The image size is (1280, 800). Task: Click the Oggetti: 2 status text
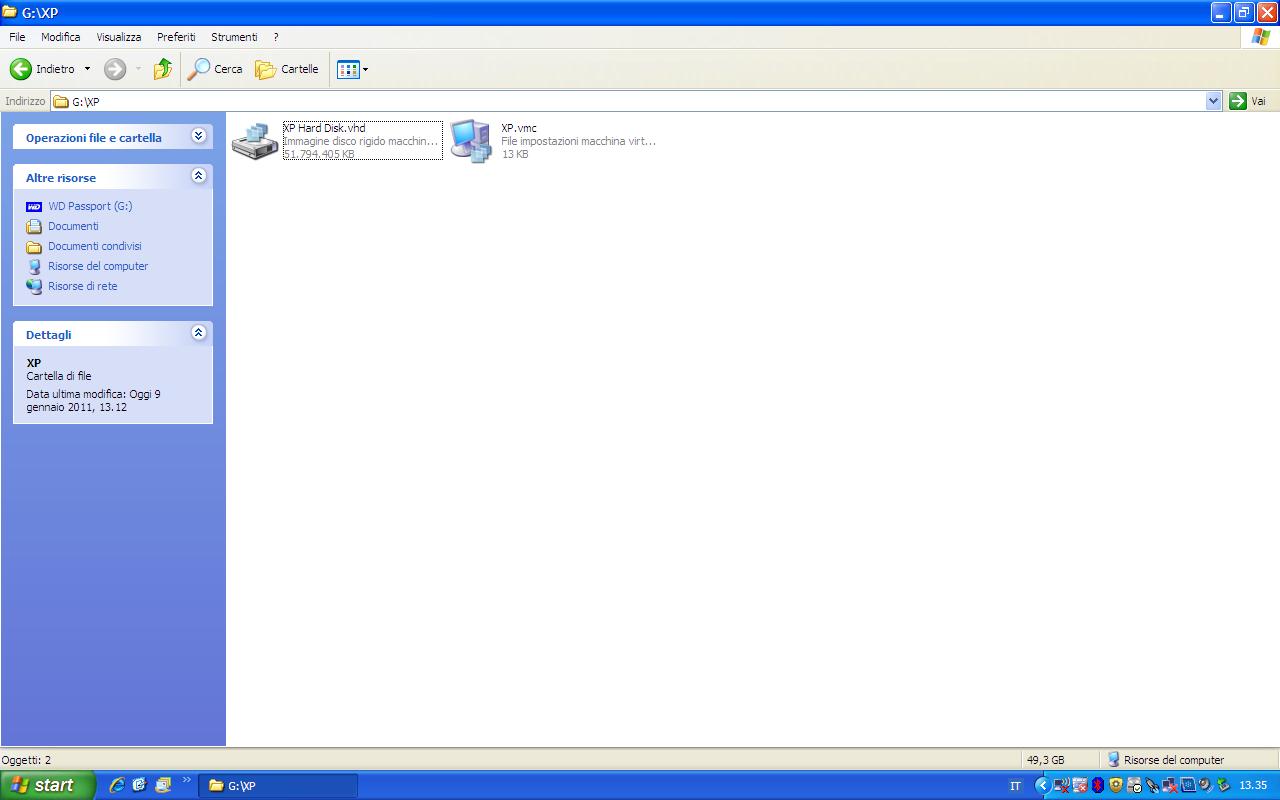(x=27, y=760)
